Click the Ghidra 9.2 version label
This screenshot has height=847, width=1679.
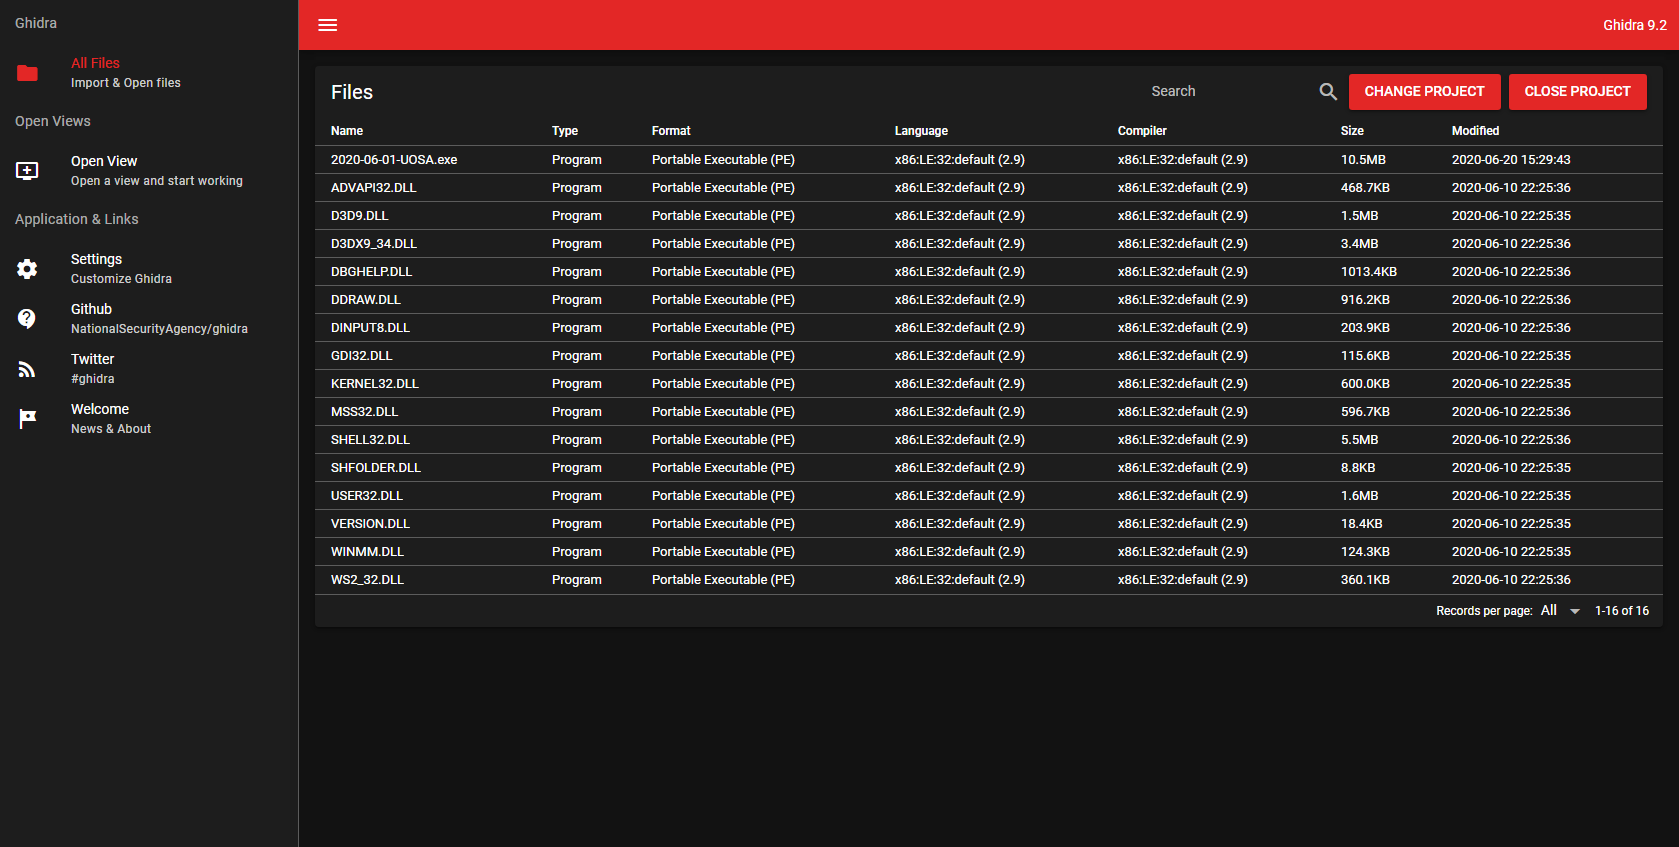point(1635,25)
